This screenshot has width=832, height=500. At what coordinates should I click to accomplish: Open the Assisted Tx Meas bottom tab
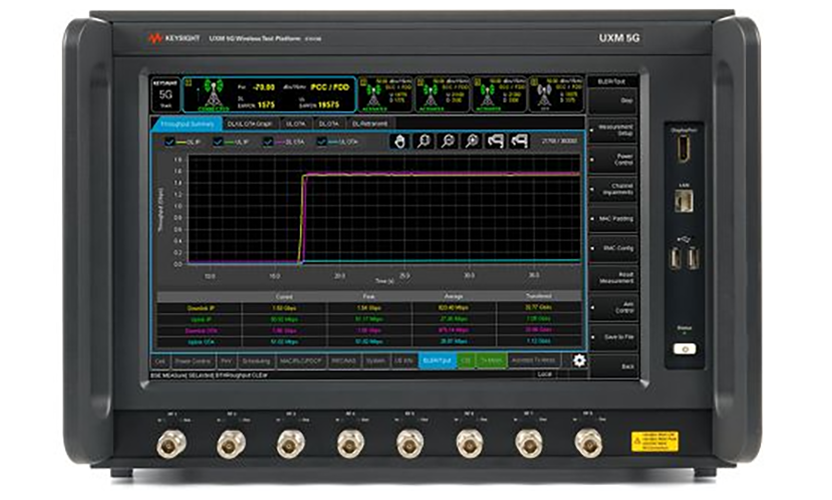click(x=533, y=361)
